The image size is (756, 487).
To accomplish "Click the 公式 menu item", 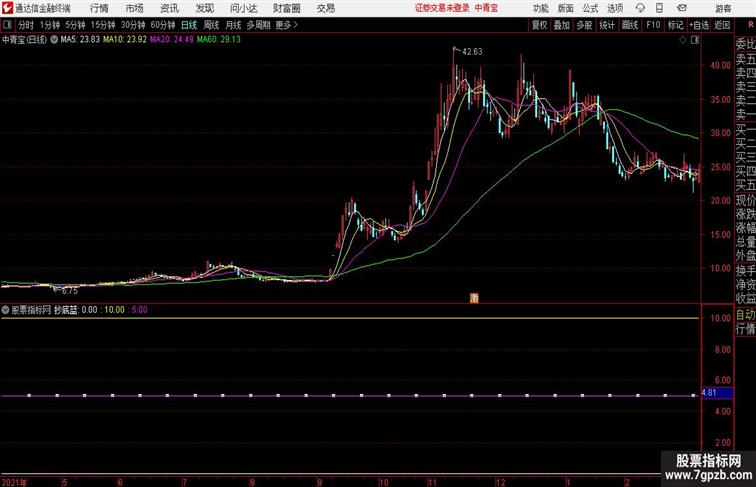I will pyautogui.click(x=590, y=8).
